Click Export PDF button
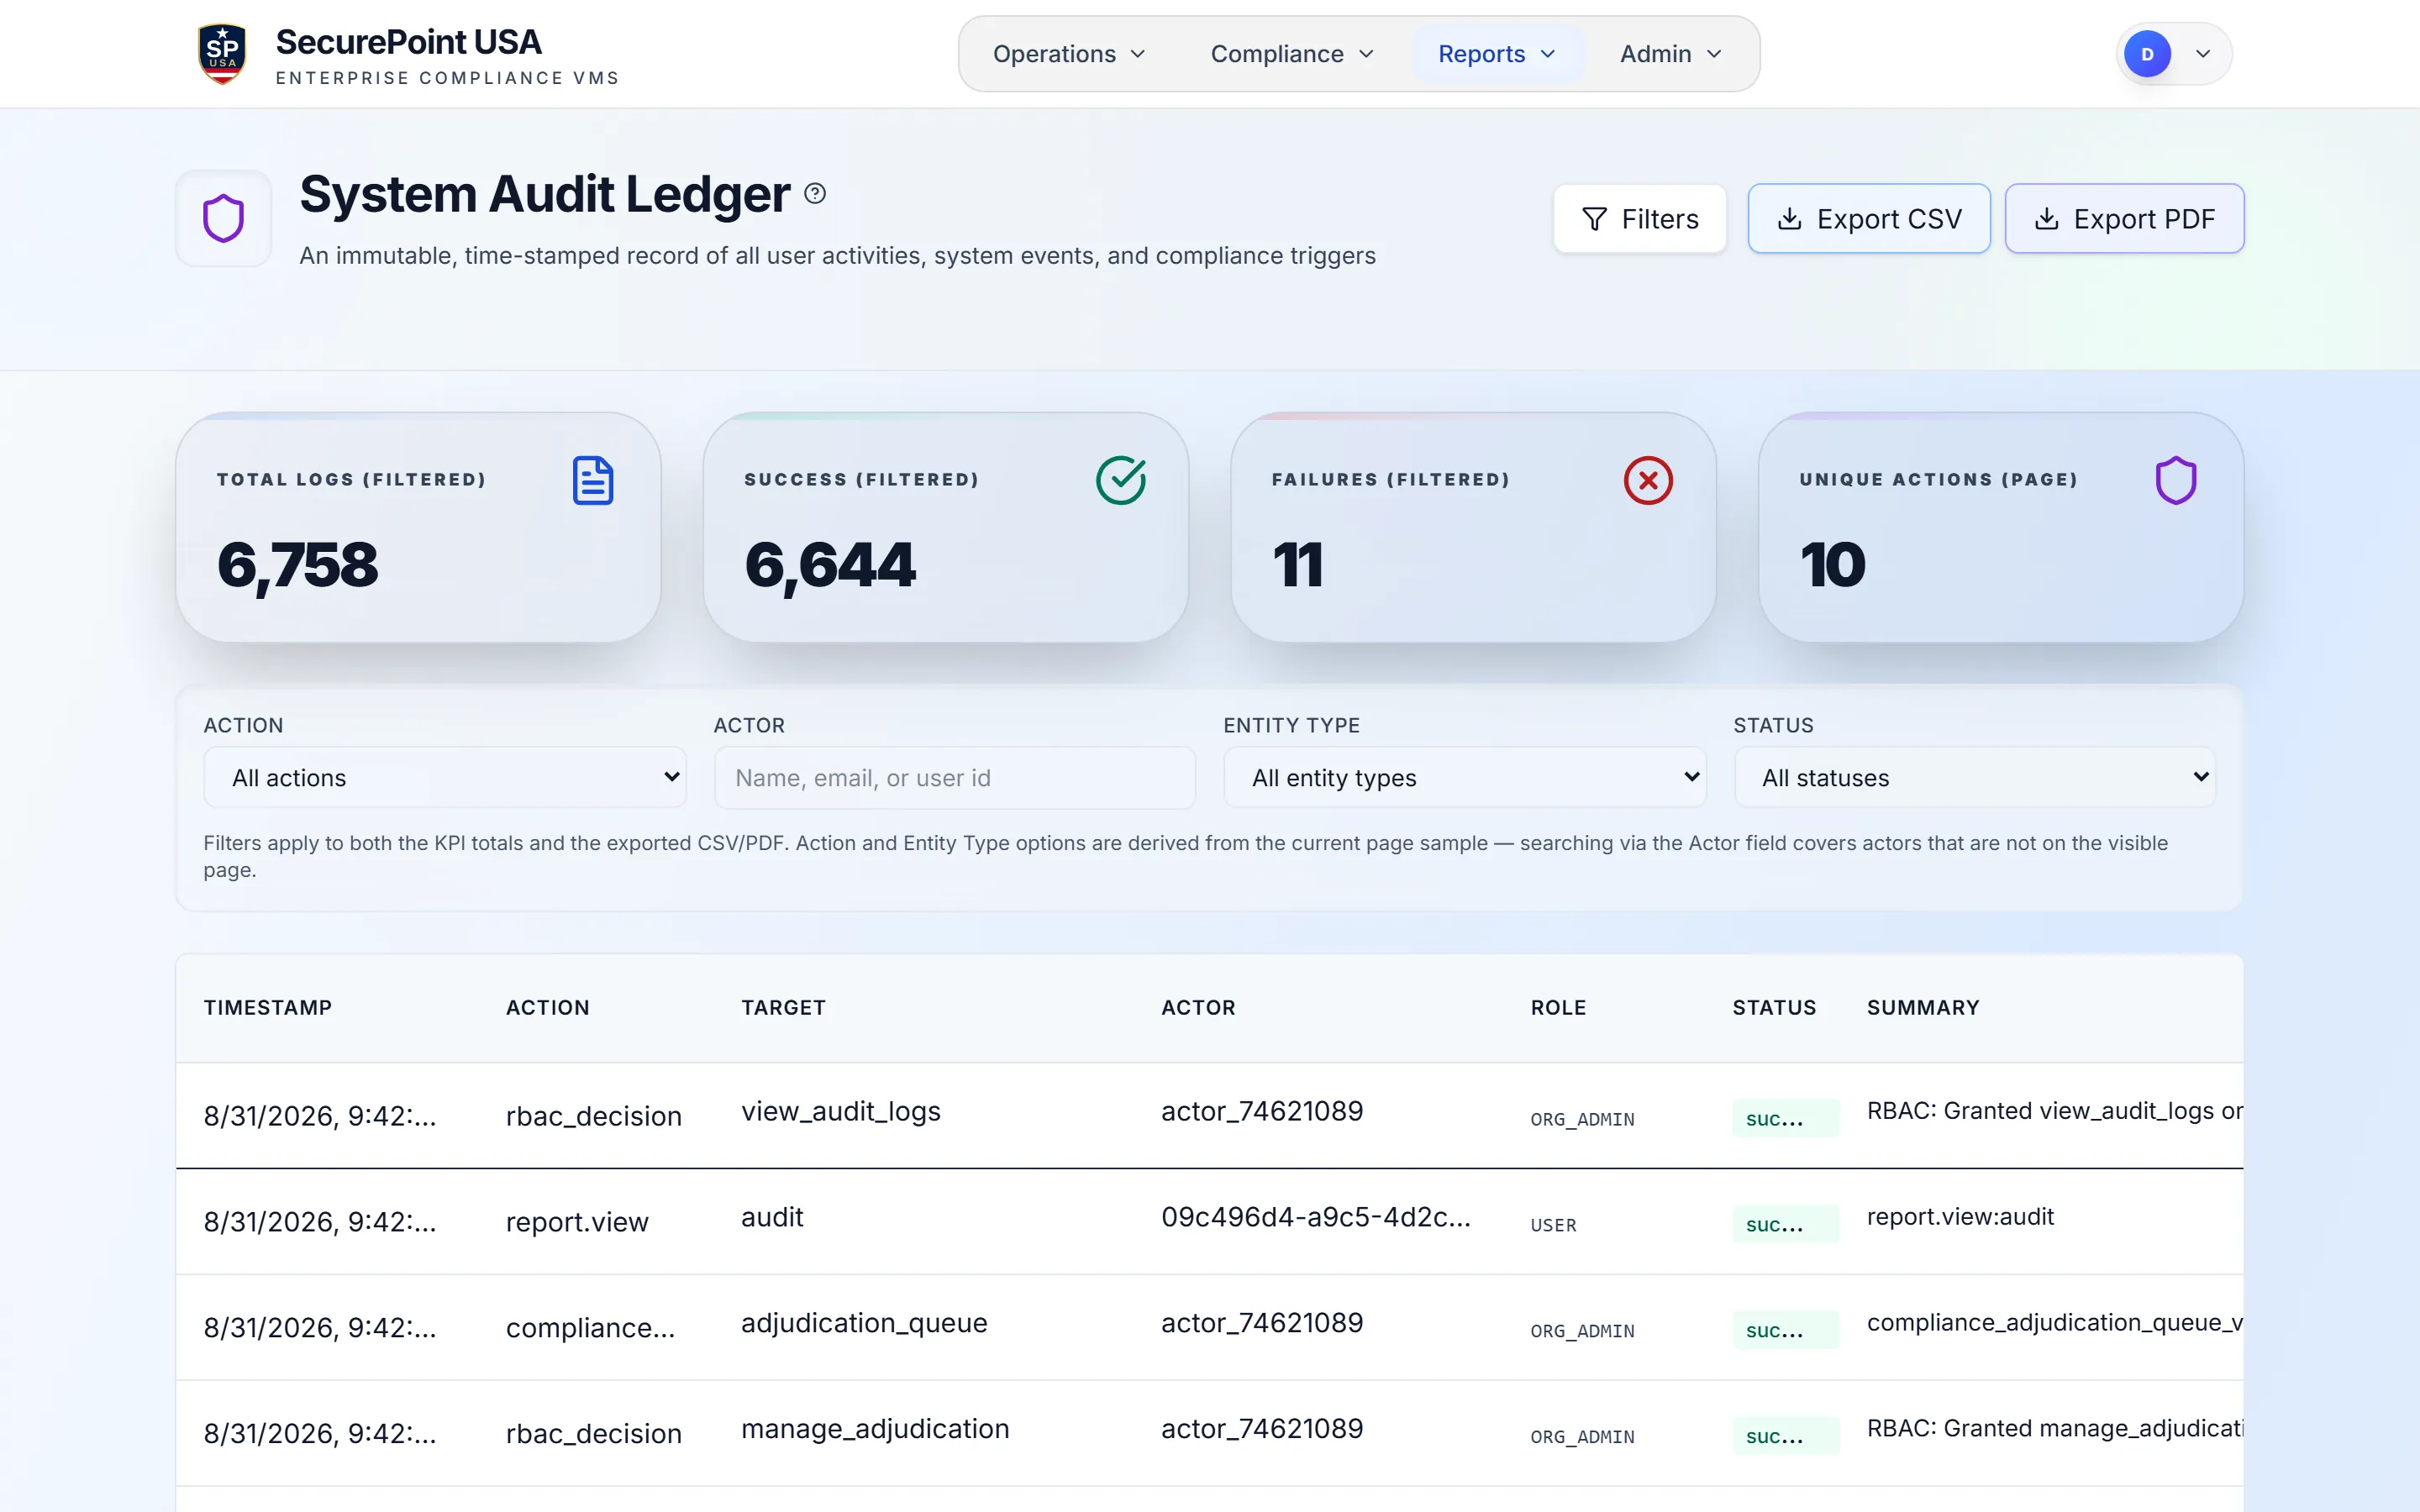The height and width of the screenshot is (1512, 2420). 2124,219
